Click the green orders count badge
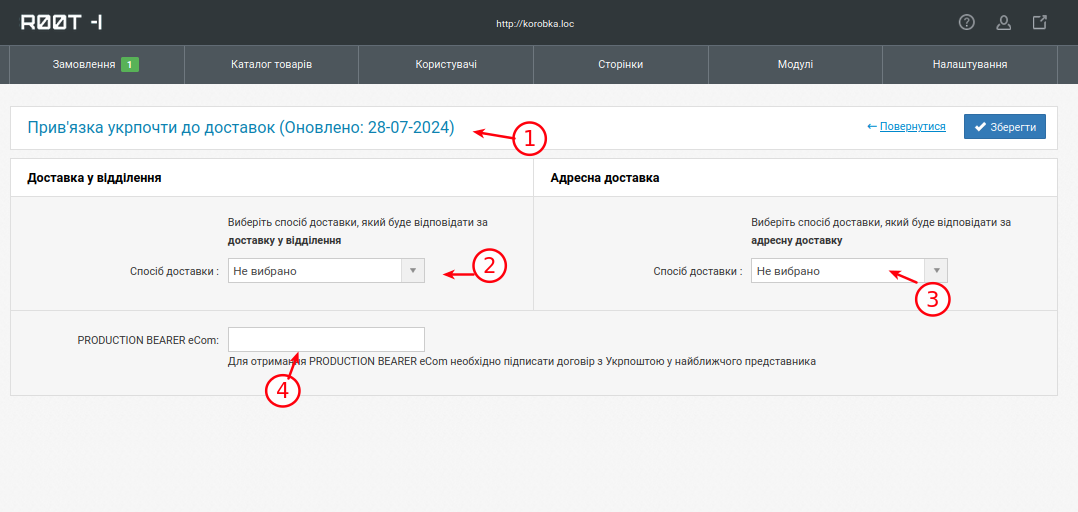This screenshot has height=512, width=1078. pos(131,65)
